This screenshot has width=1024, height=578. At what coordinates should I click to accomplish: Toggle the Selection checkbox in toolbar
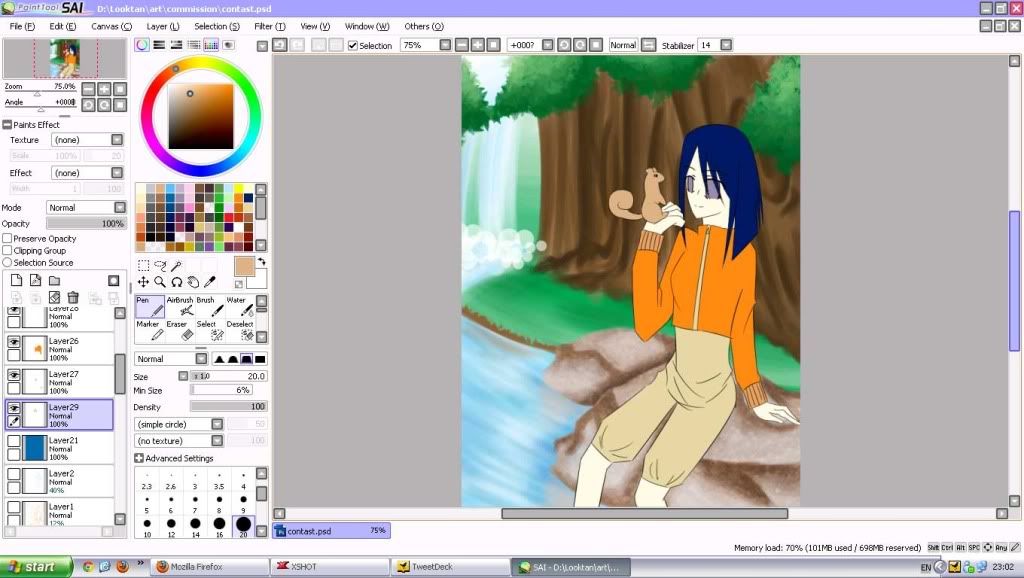[353, 46]
